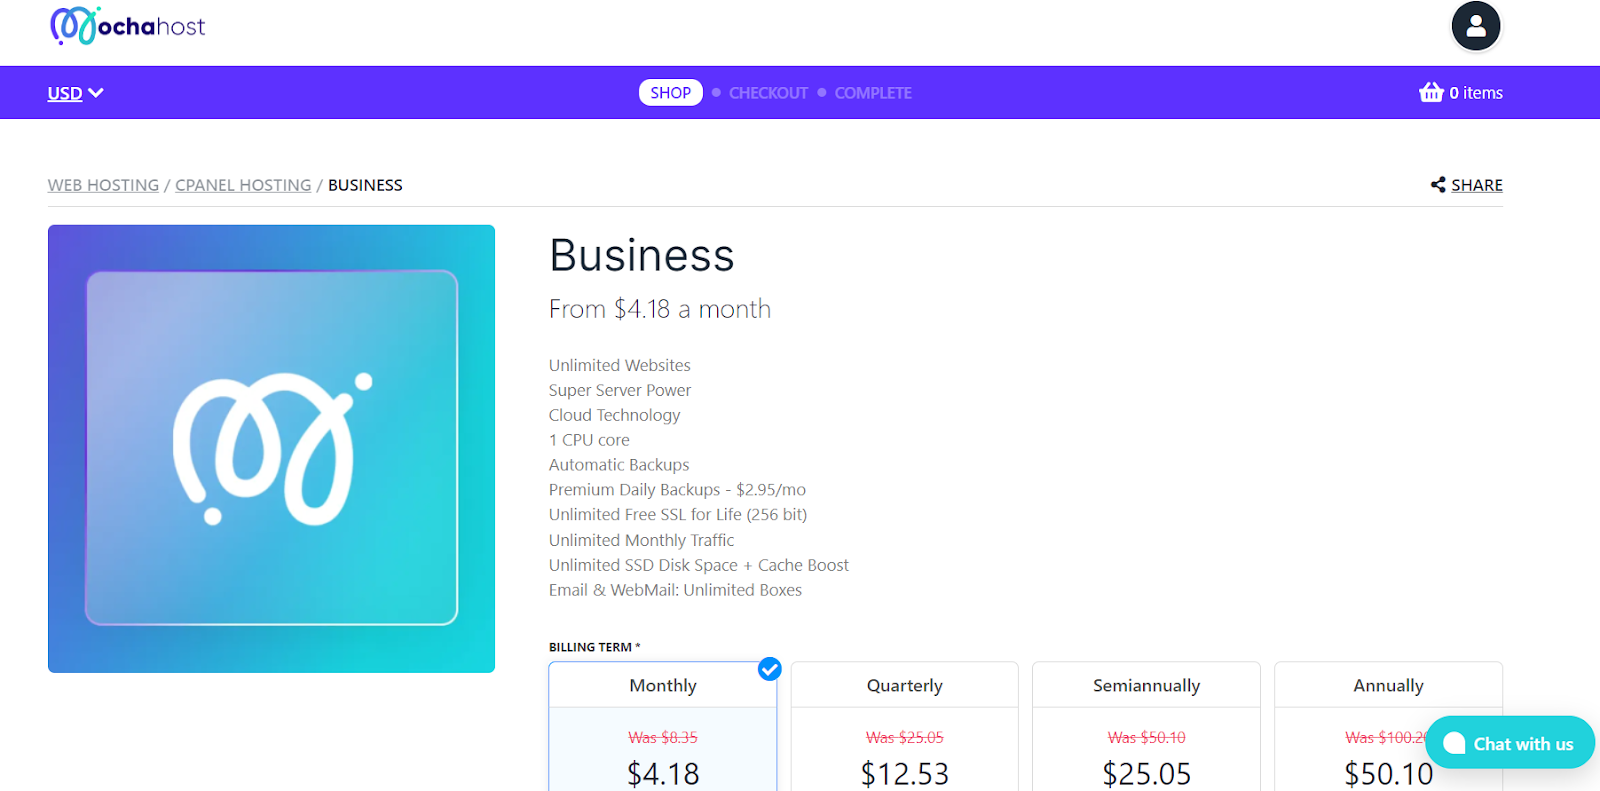Click the 'BILLING TERM' label
The height and width of the screenshot is (791, 1600).
[594, 647]
